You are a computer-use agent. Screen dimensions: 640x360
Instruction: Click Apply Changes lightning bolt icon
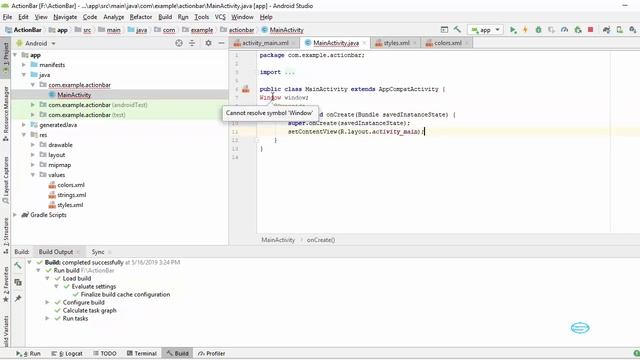(x=525, y=30)
